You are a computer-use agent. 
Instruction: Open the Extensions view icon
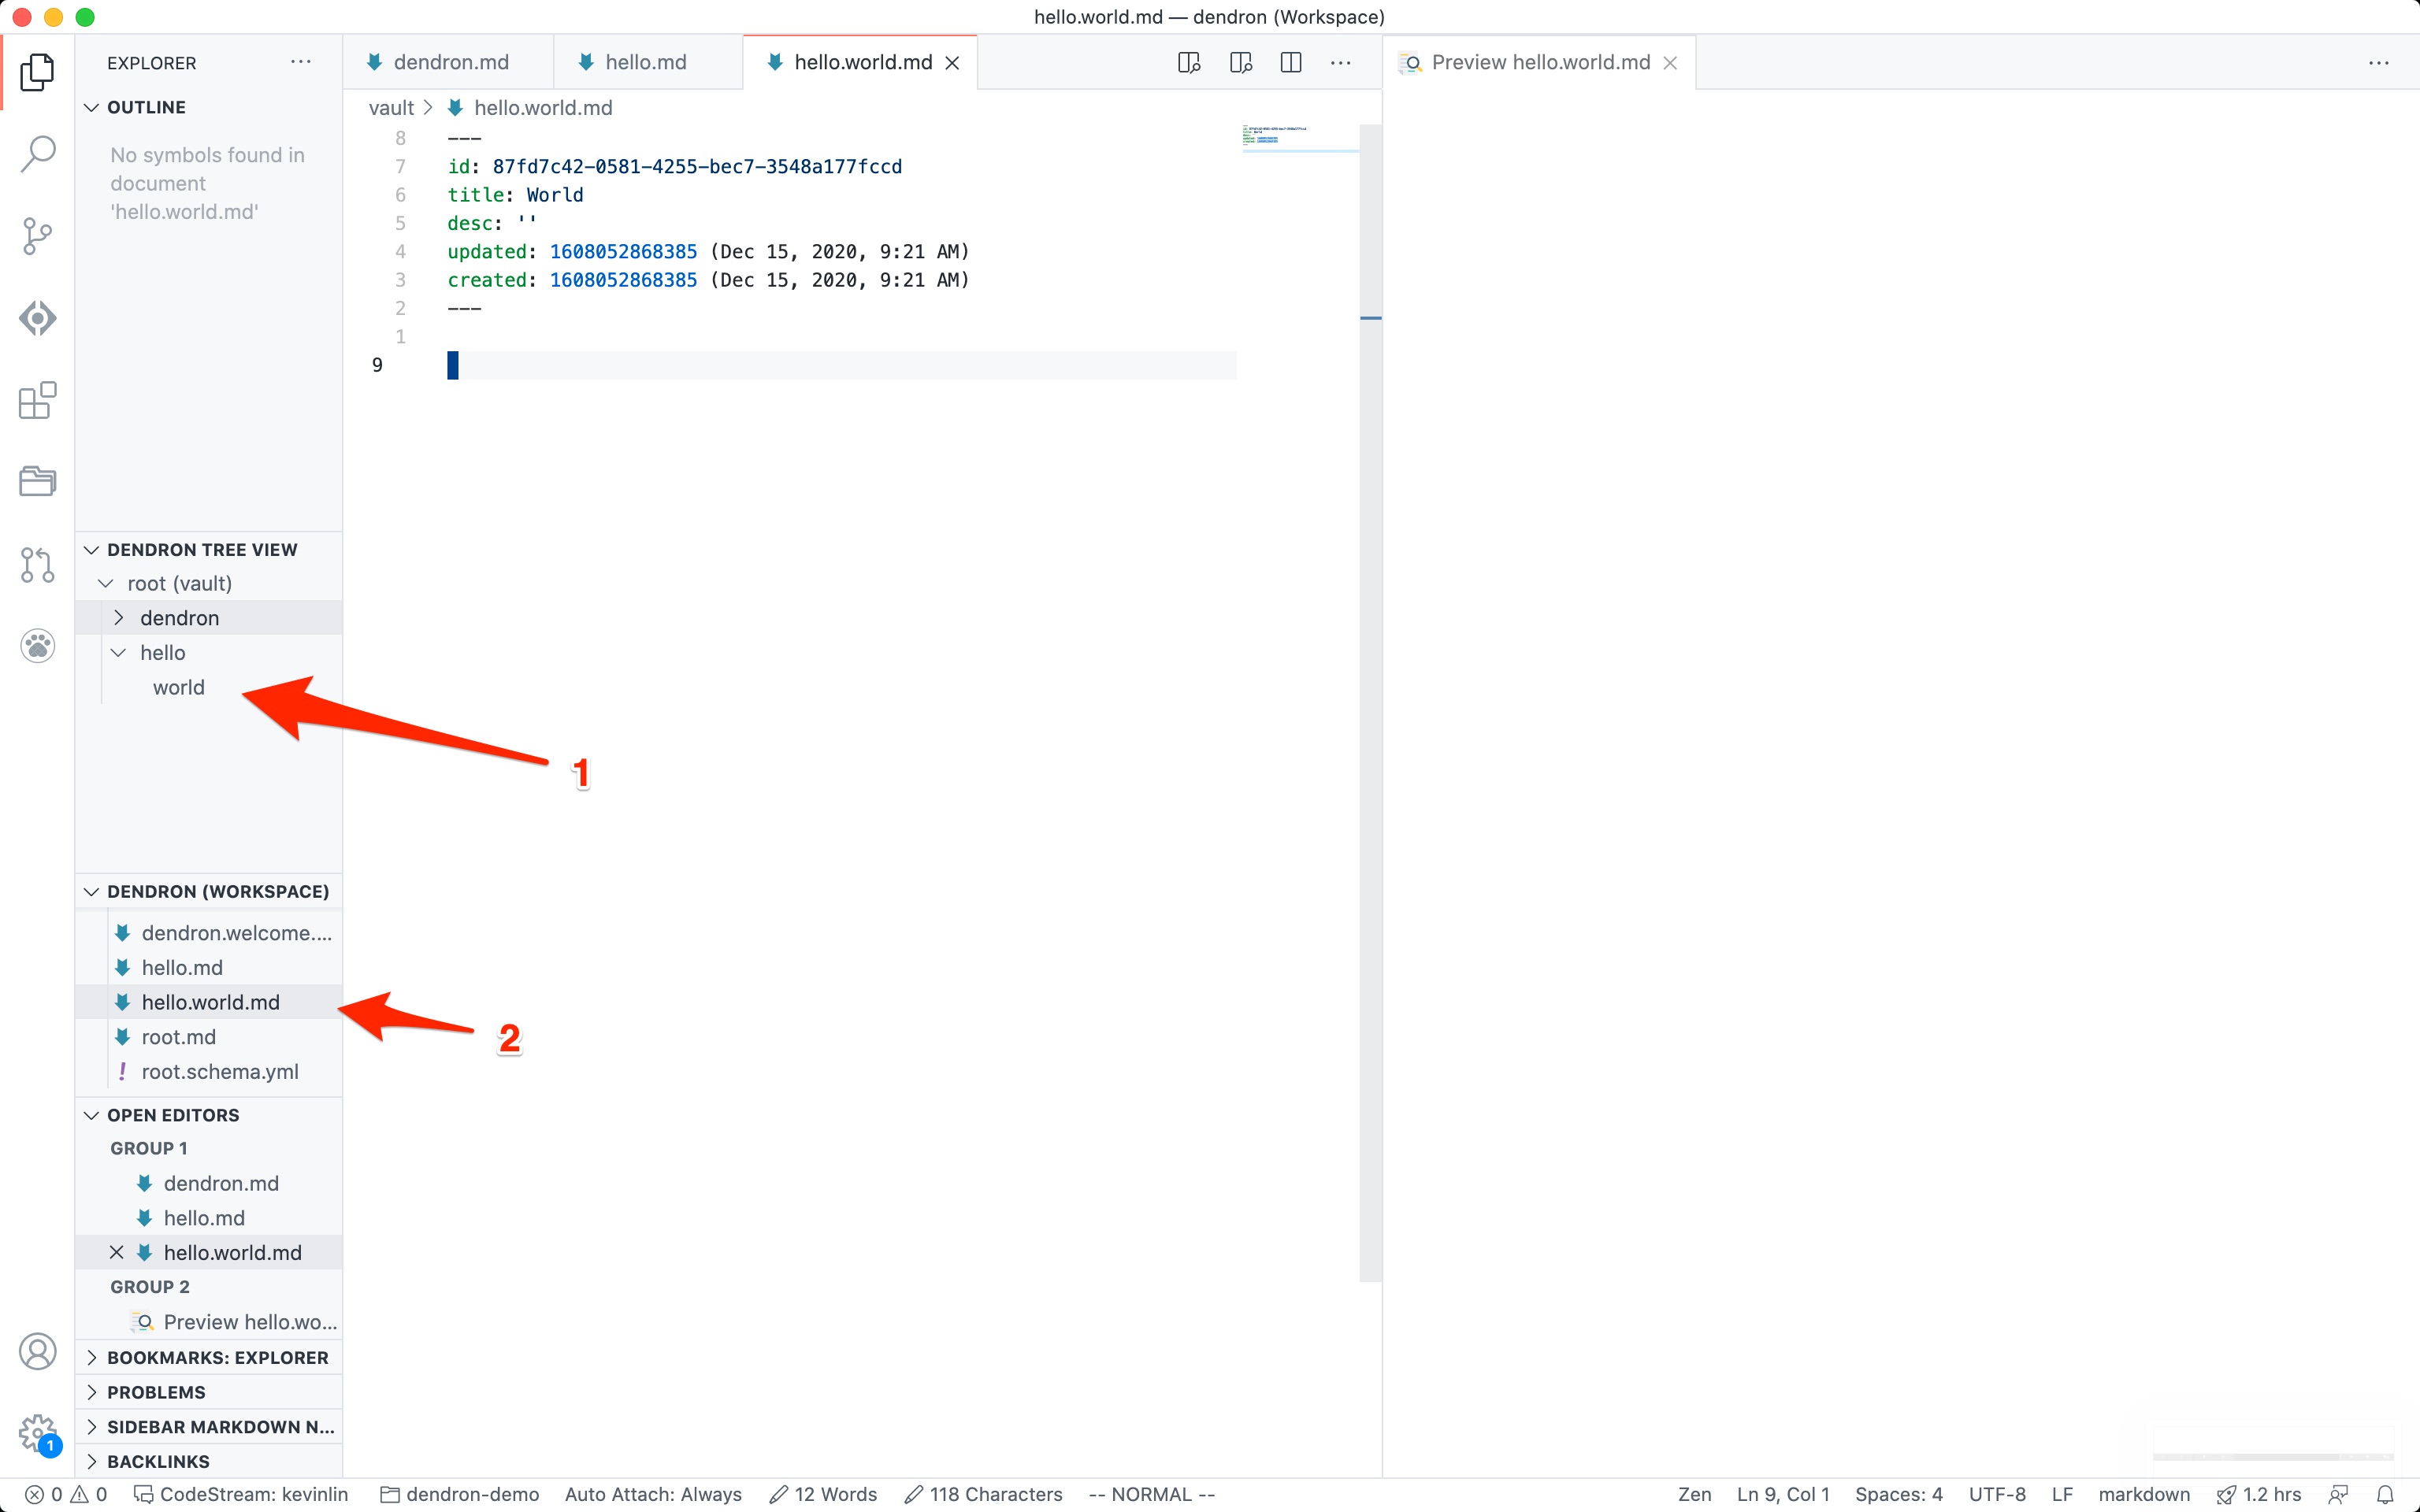pos(37,400)
